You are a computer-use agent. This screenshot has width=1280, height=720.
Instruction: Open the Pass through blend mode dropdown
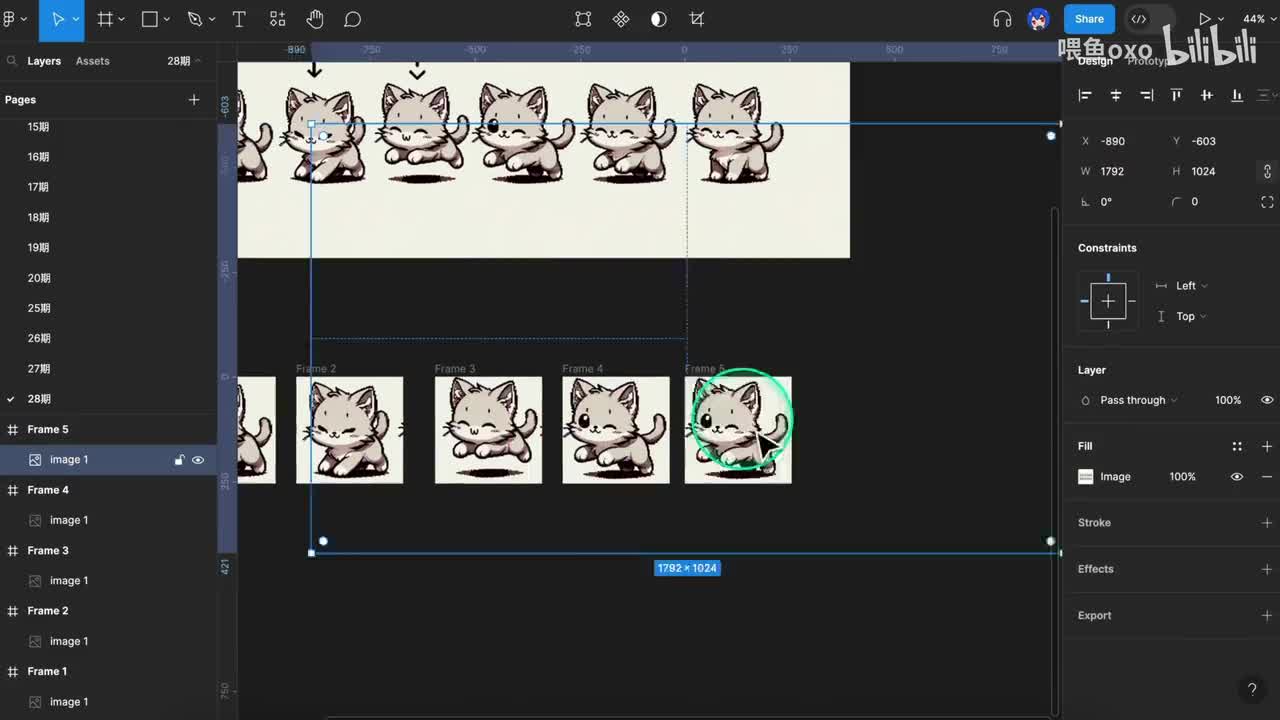click(1138, 400)
